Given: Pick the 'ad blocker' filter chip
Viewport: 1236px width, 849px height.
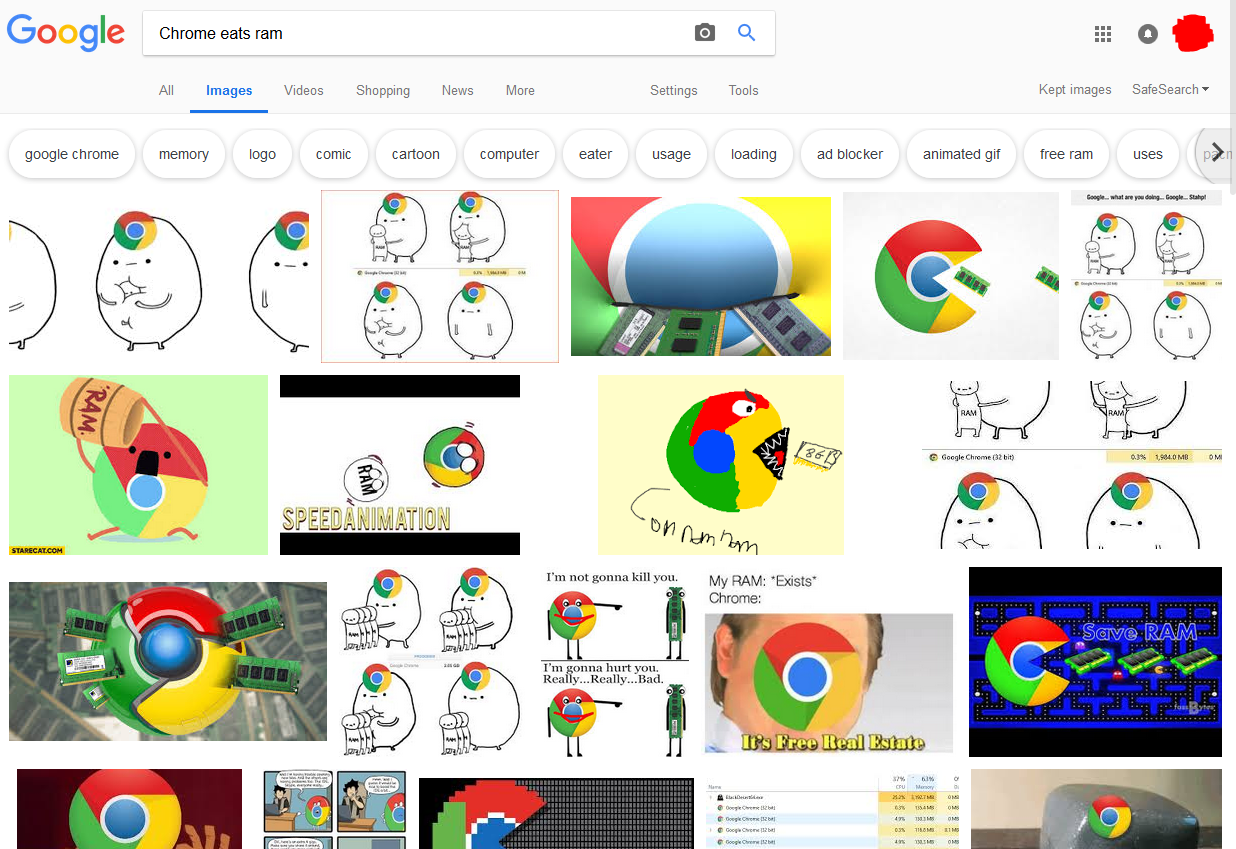Looking at the screenshot, I should (x=850, y=154).
